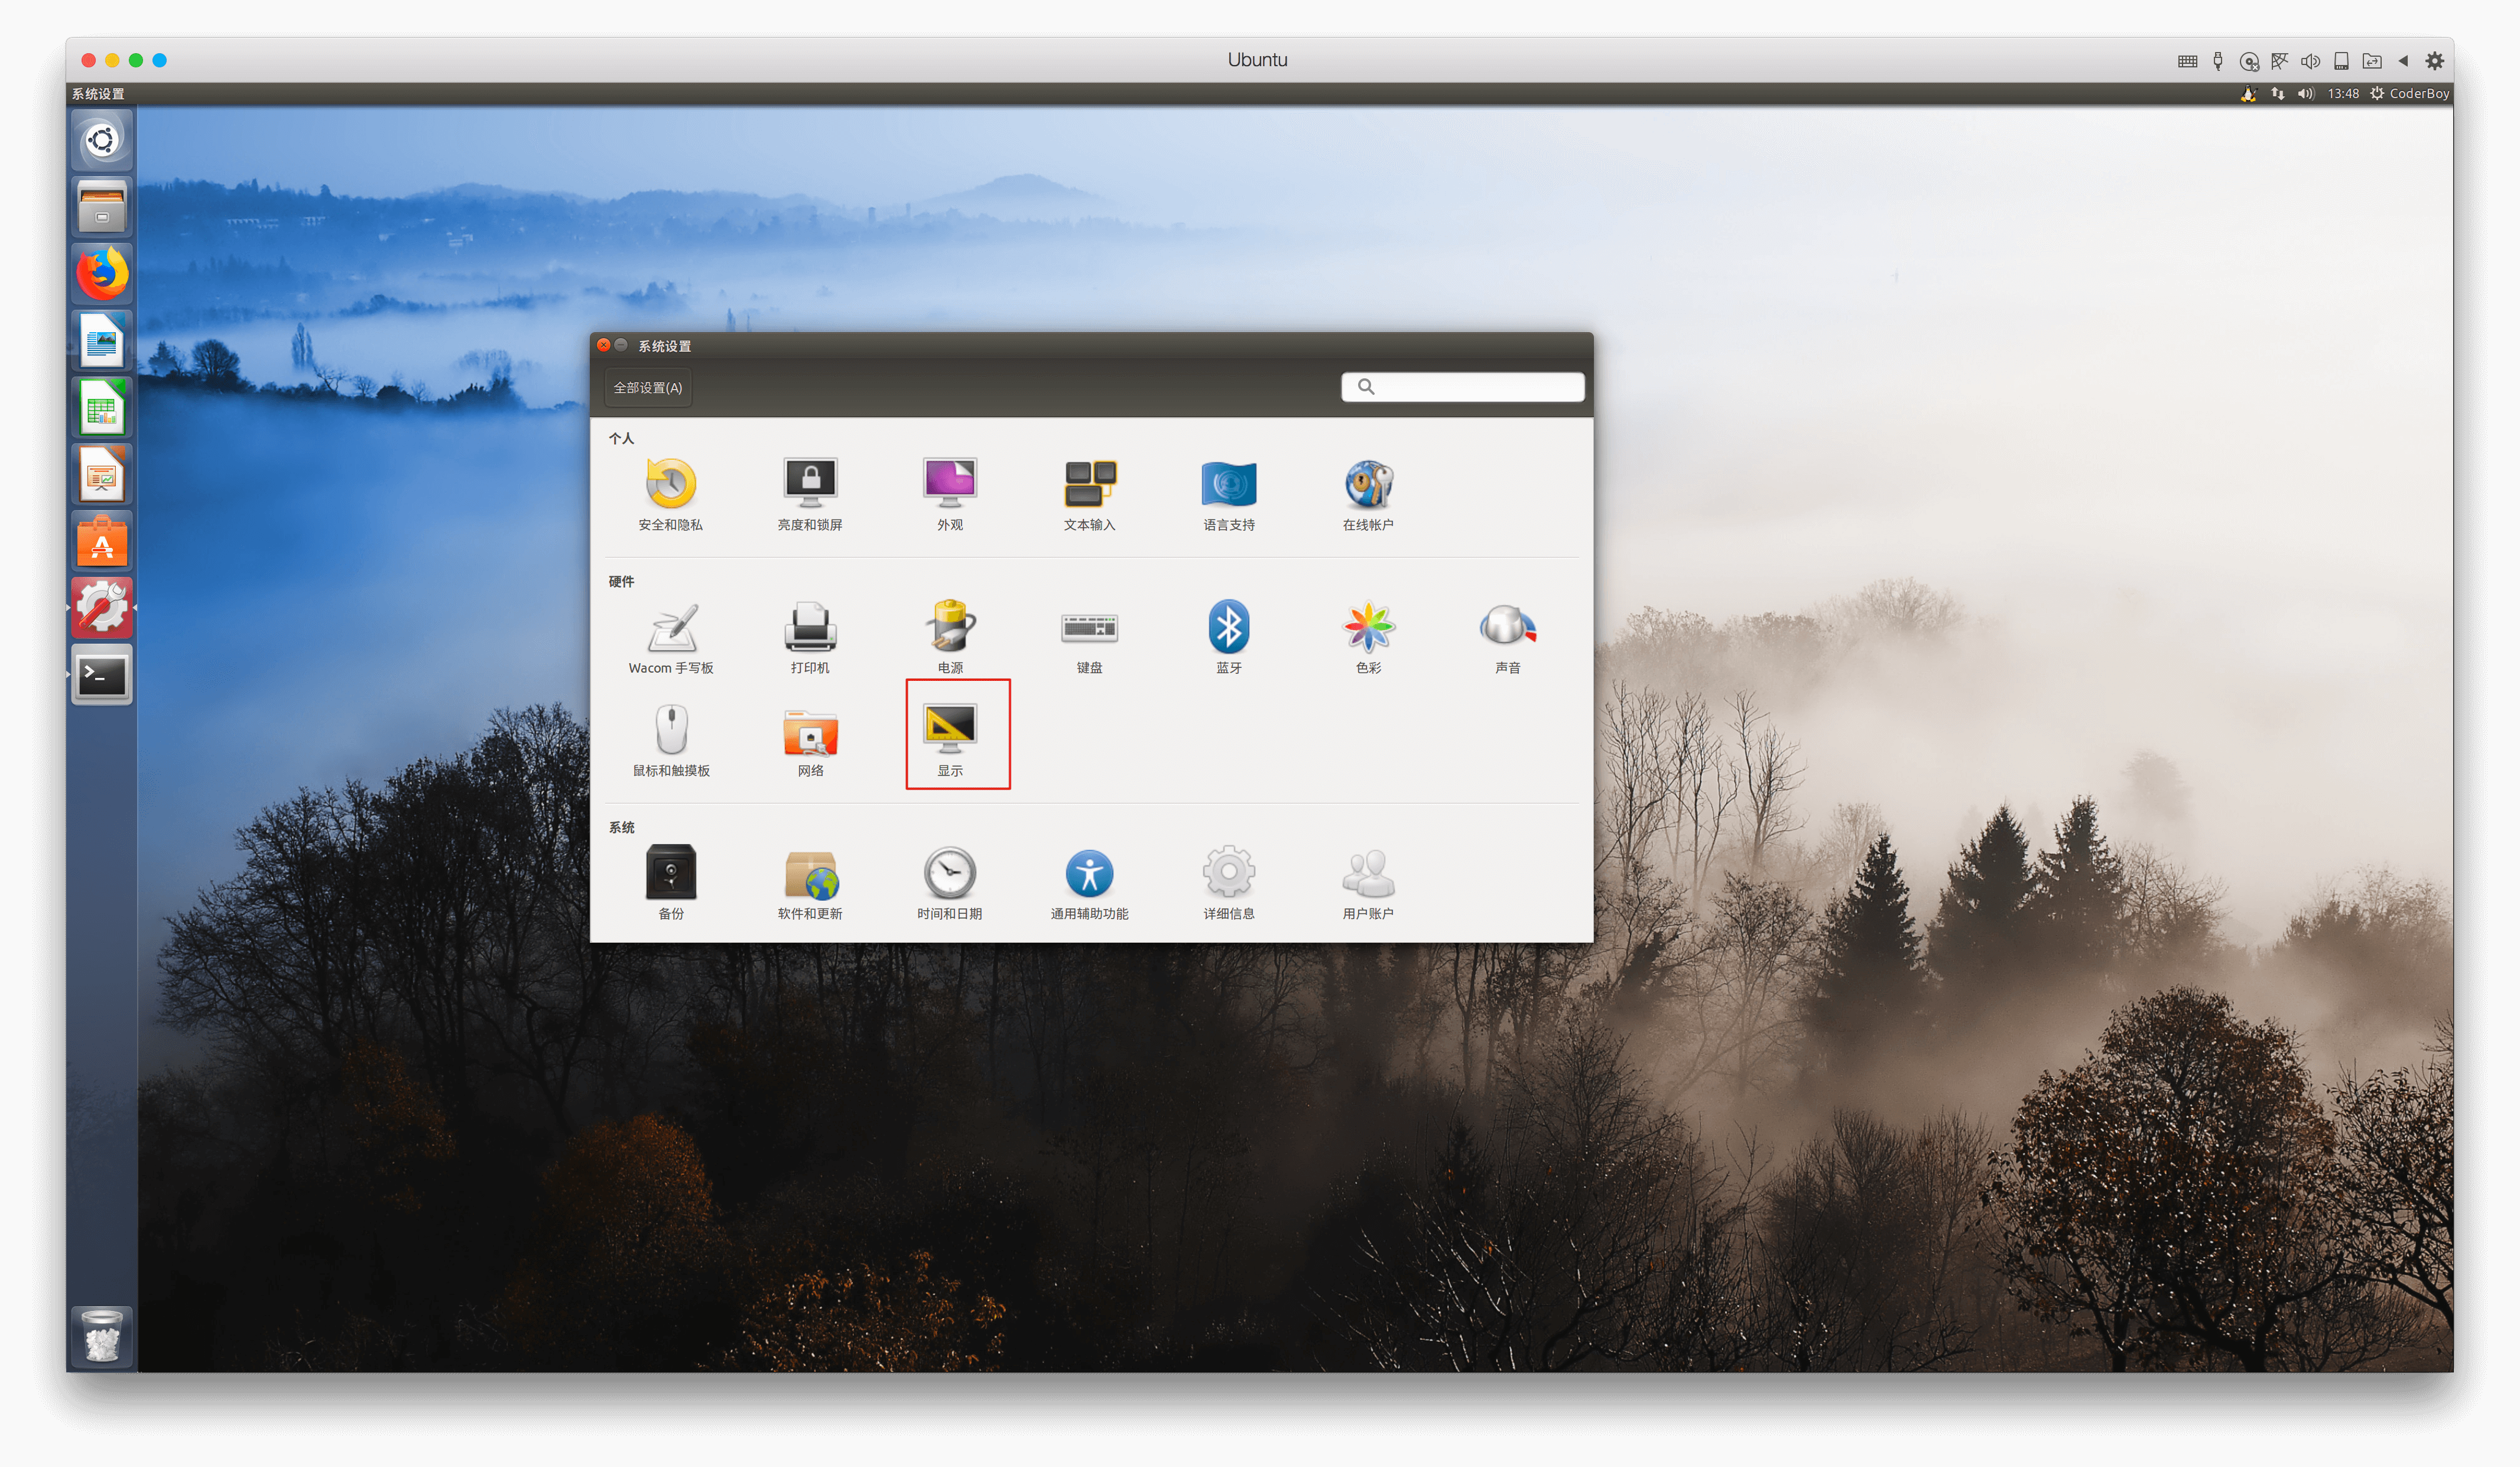Click the VM network adapter icon
2520x1467 pixels.
click(2279, 61)
